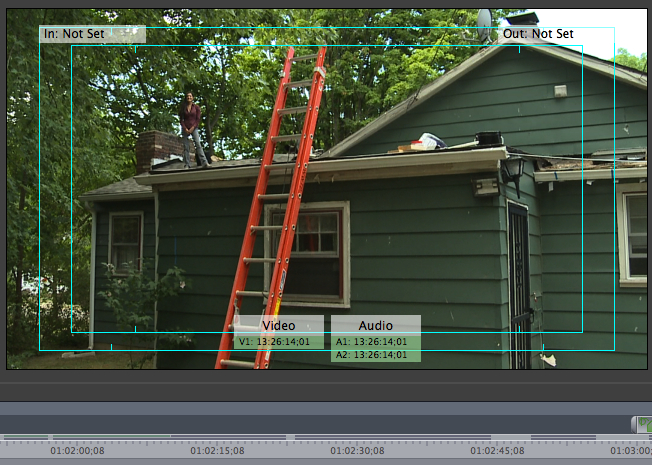Click the lantern light beside the door
Viewport: 652px width, 465px height.
[x=514, y=171]
